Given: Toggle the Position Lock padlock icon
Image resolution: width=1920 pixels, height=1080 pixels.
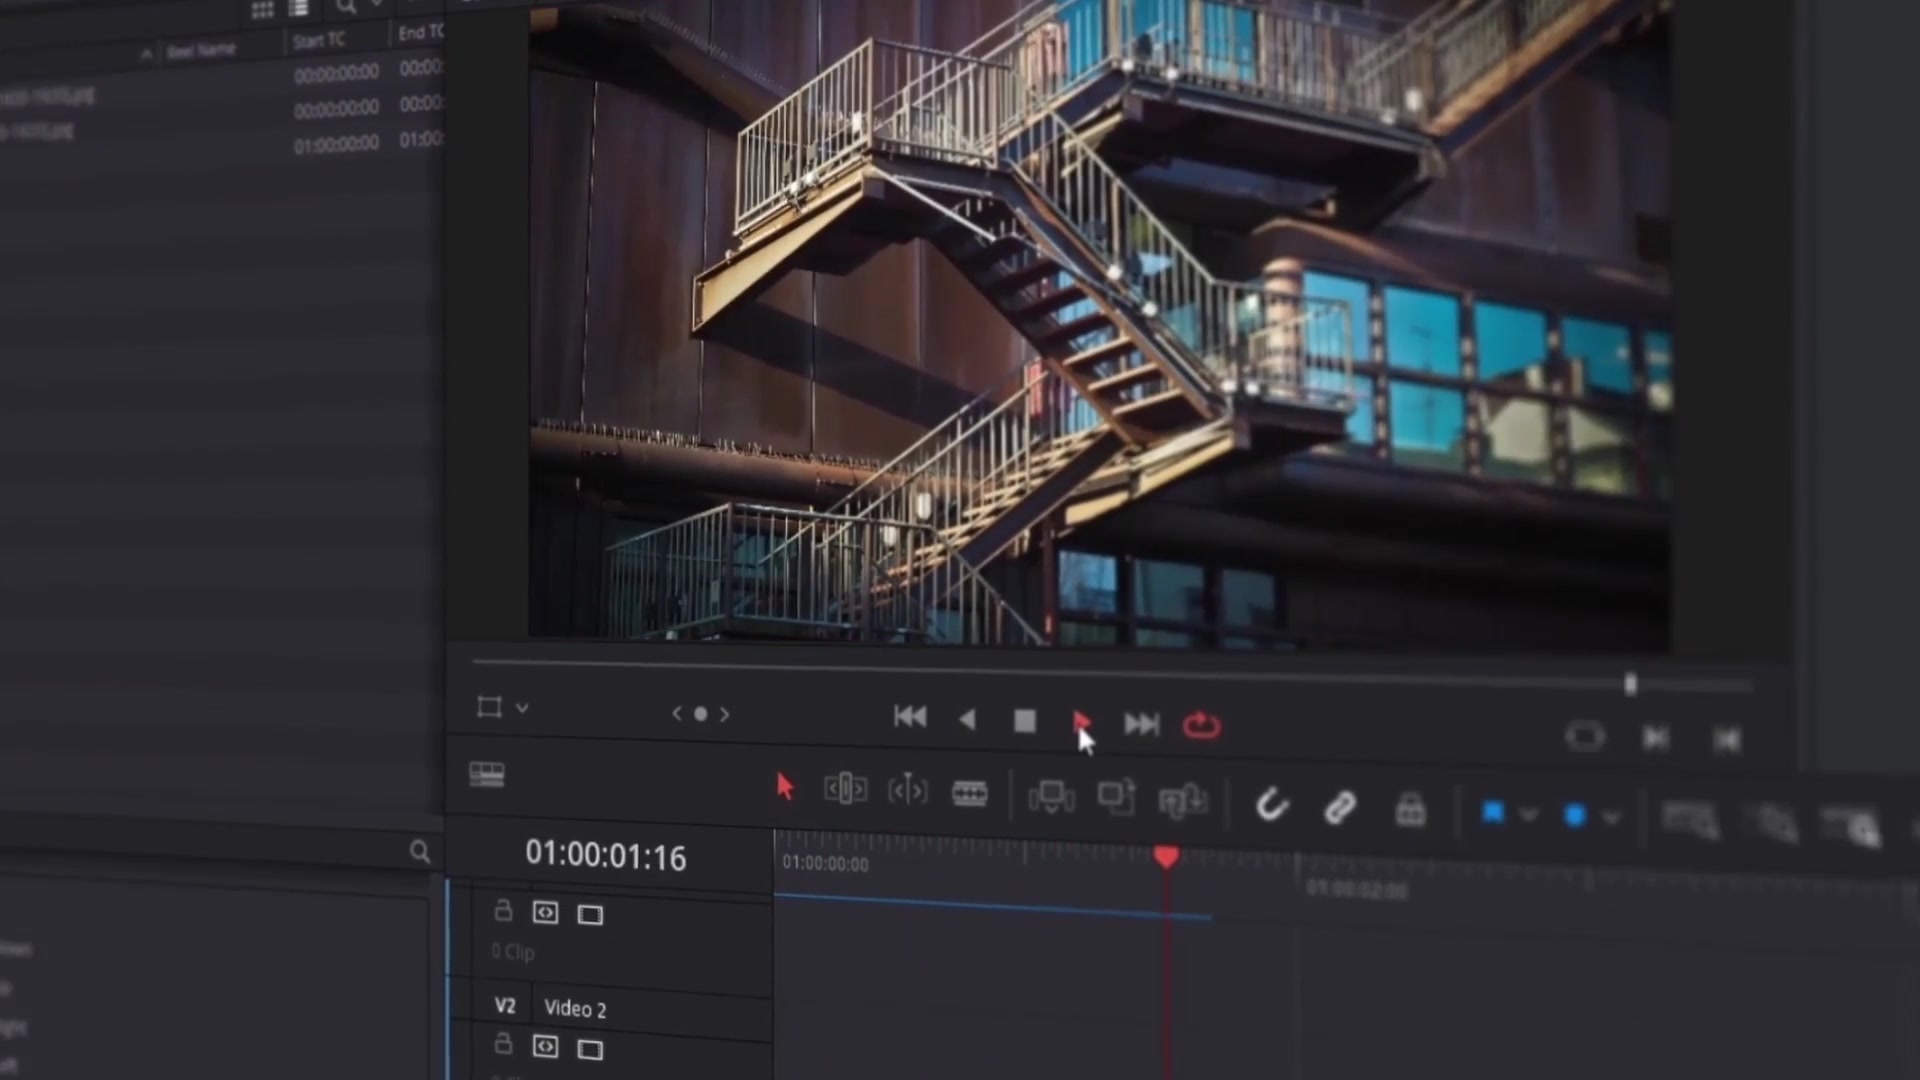Looking at the screenshot, I should [1410, 809].
